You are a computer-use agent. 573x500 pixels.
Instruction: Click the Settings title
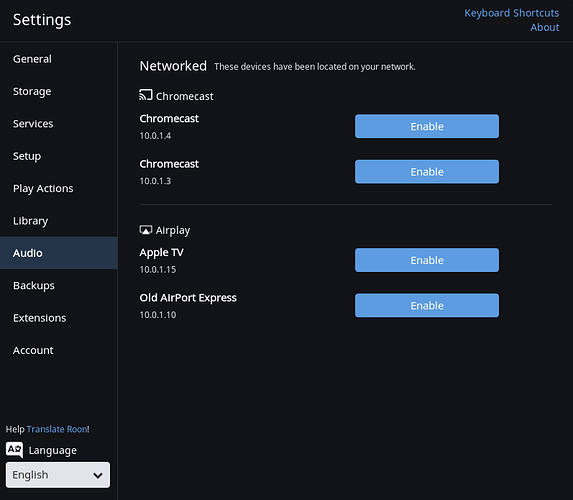pyautogui.click(x=42, y=20)
